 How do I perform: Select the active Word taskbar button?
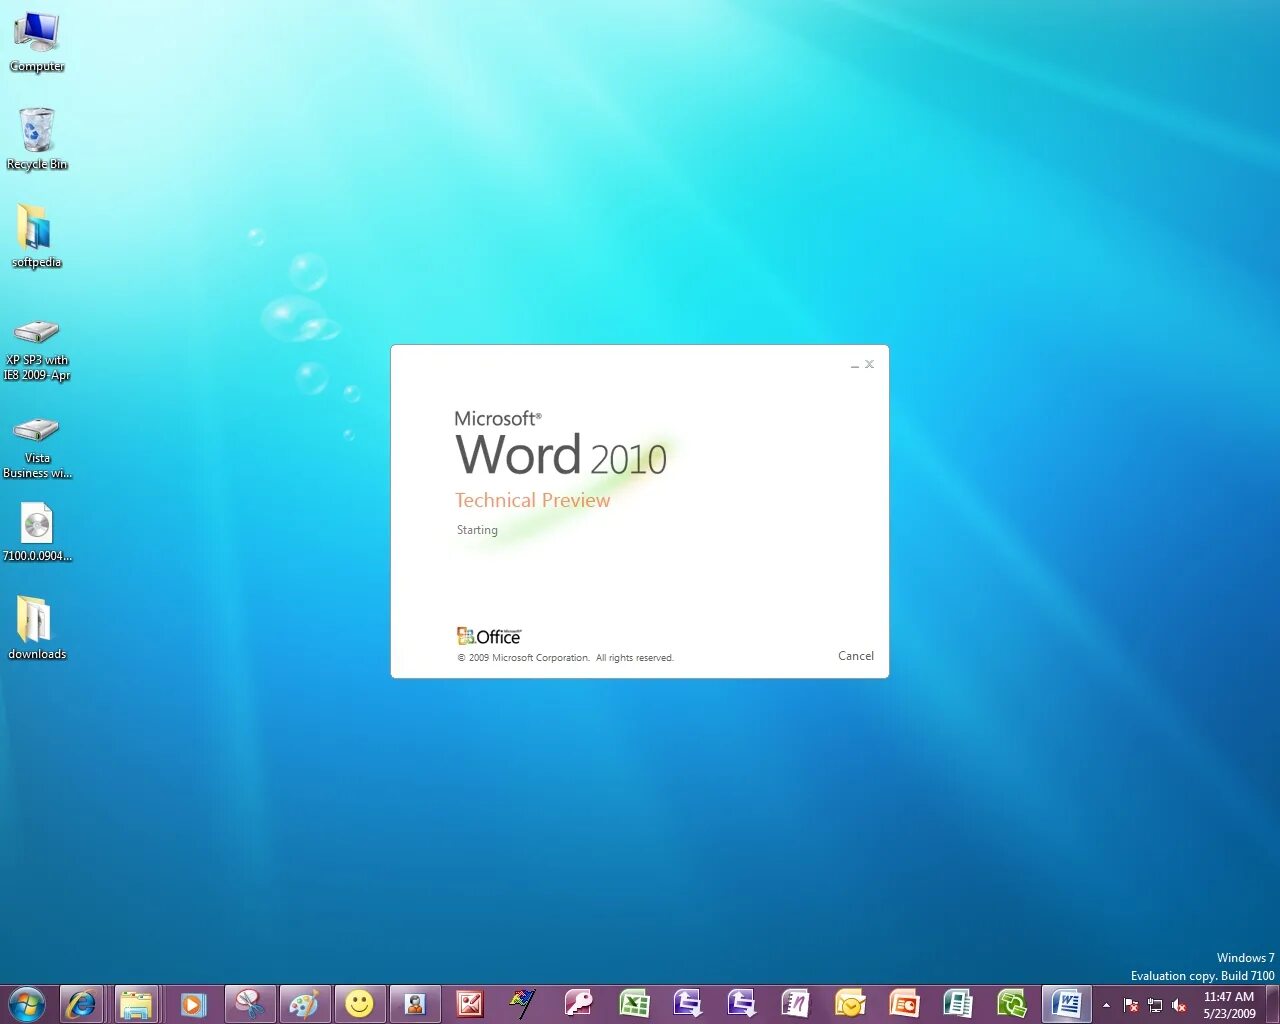click(1066, 1003)
